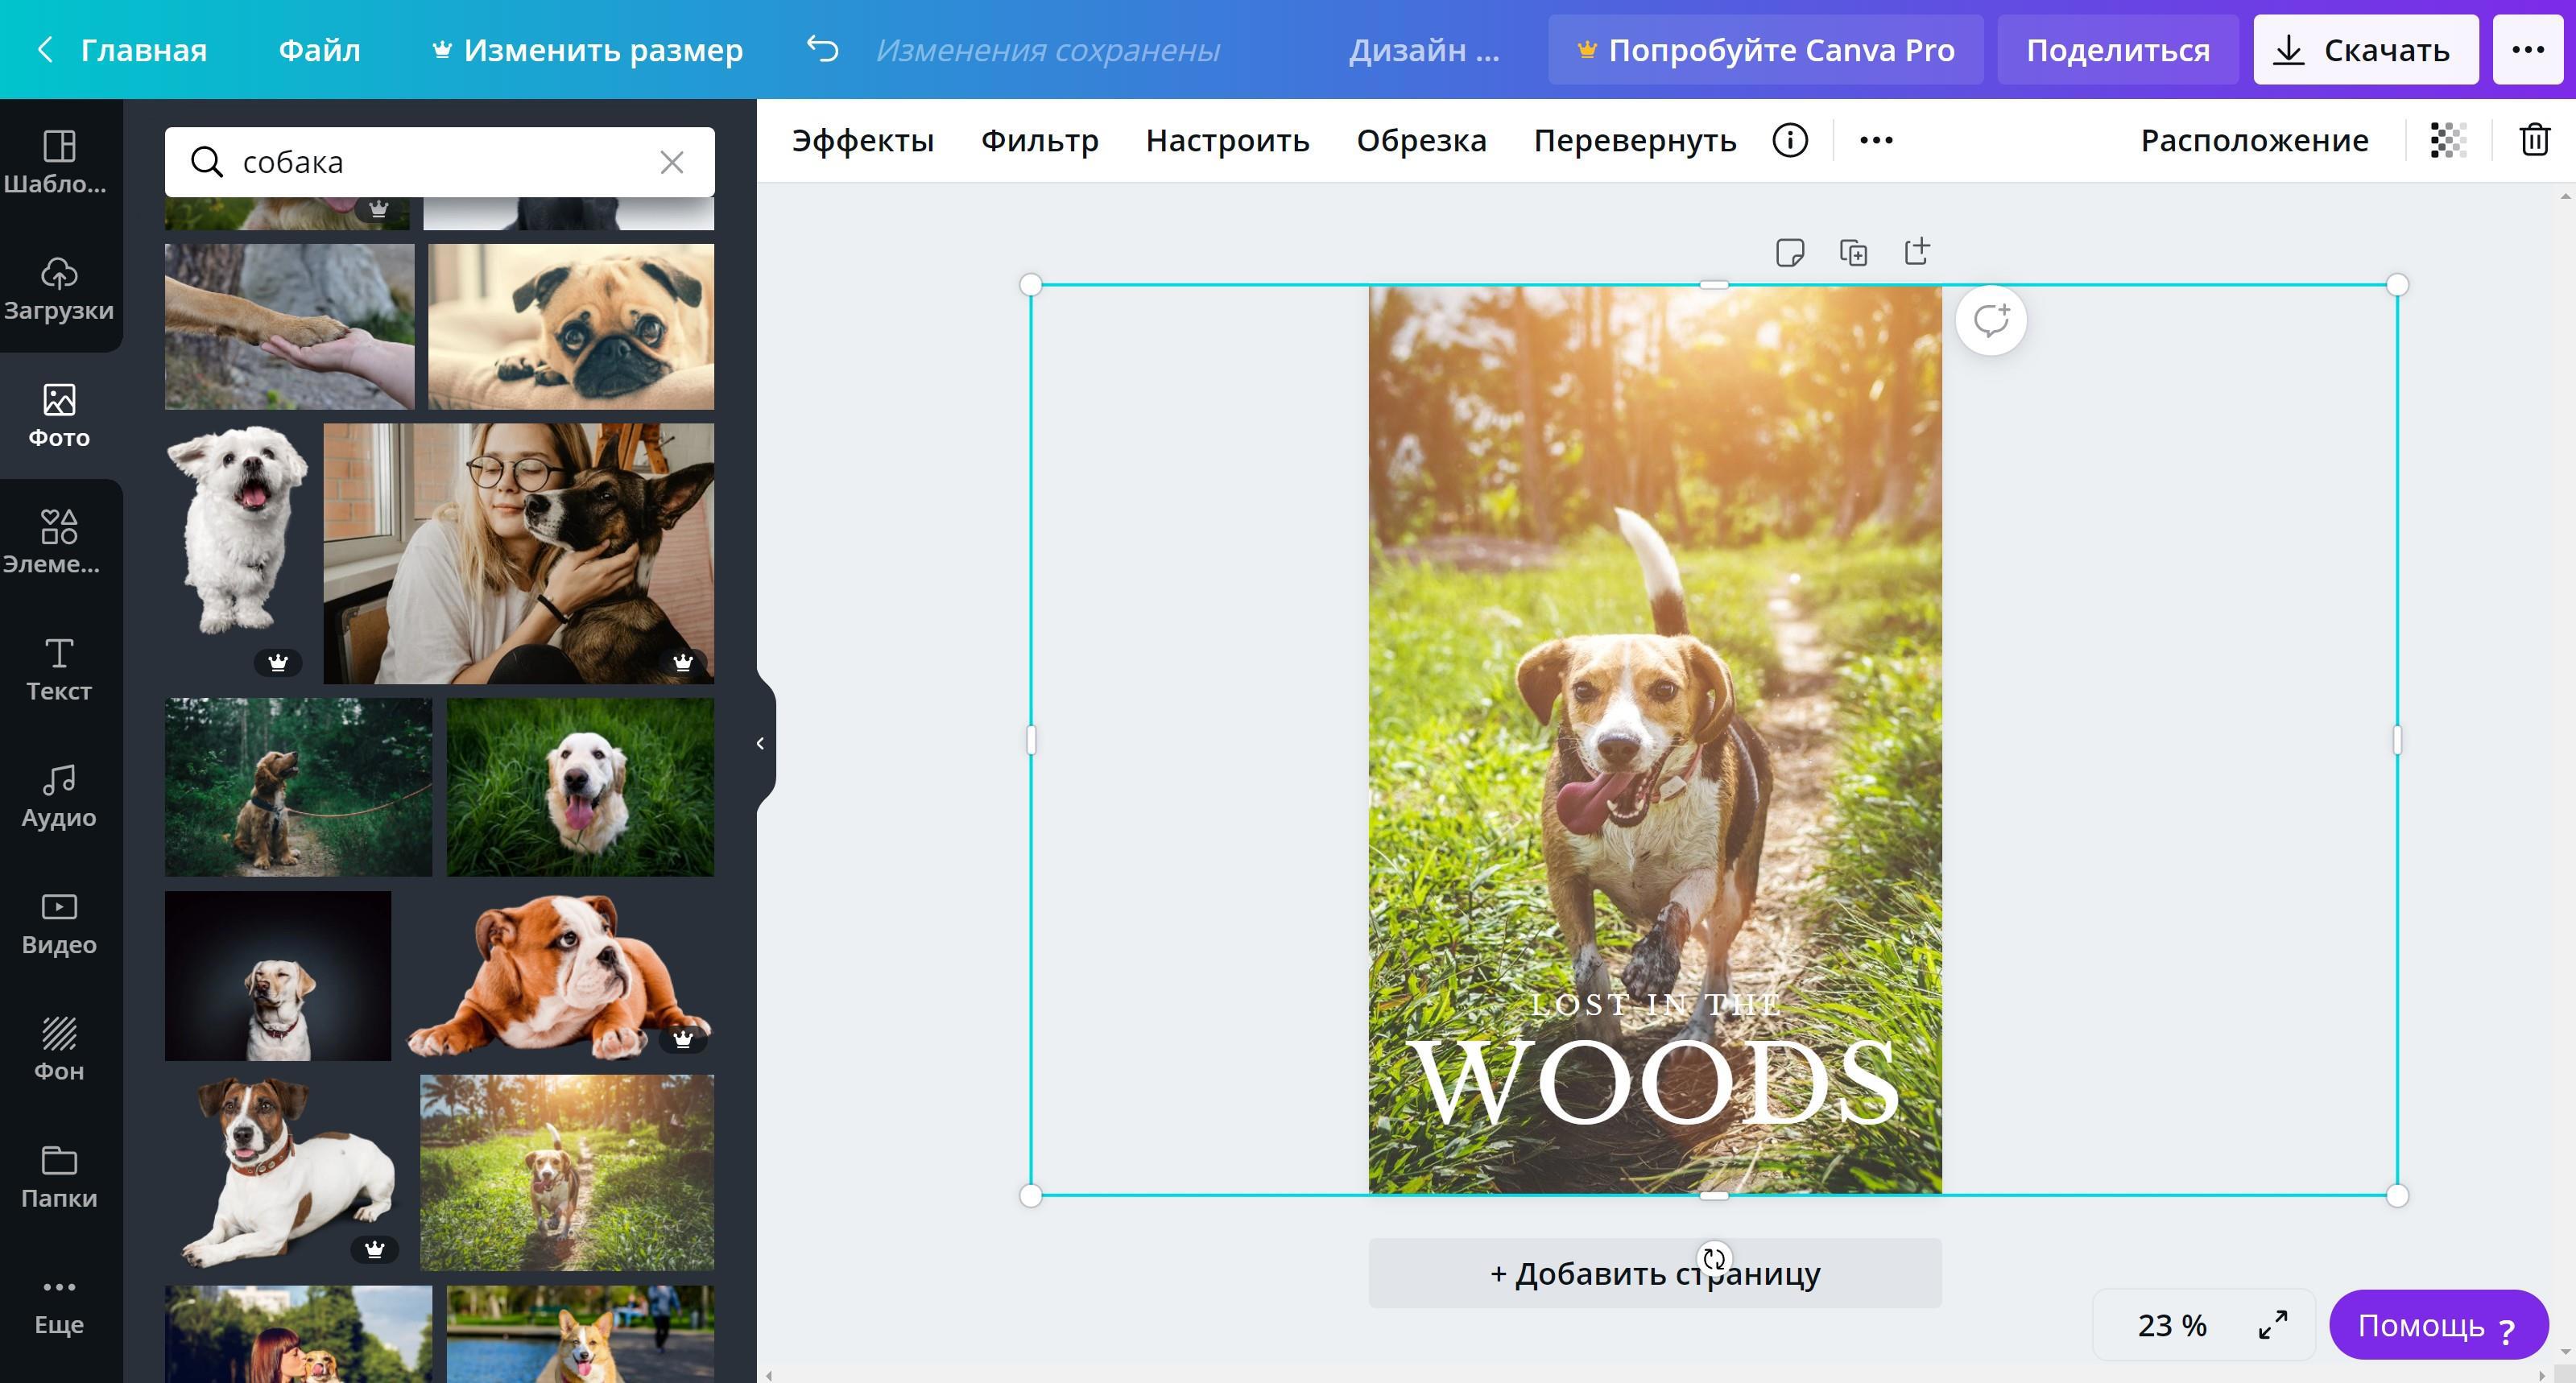Open the 23 % zoom menu
This screenshot has height=1383, width=2576.
(x=2171, y=1325)
